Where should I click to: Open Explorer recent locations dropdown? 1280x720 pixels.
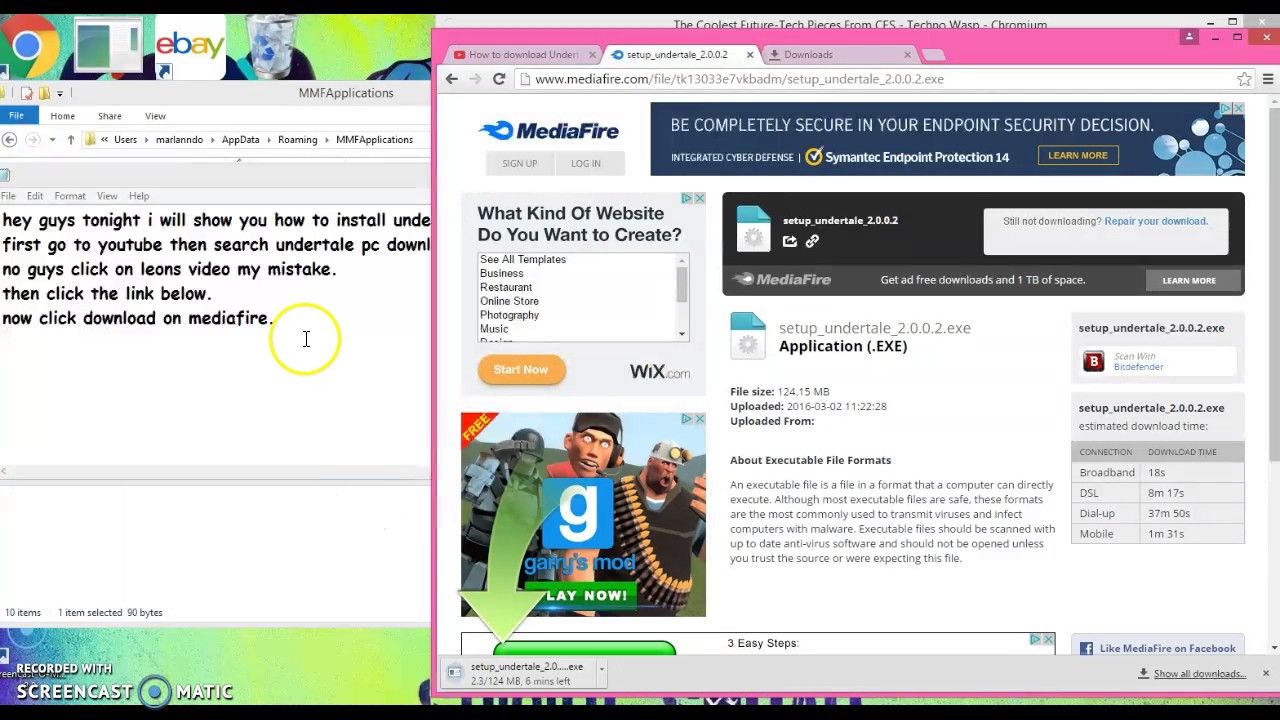52,140
